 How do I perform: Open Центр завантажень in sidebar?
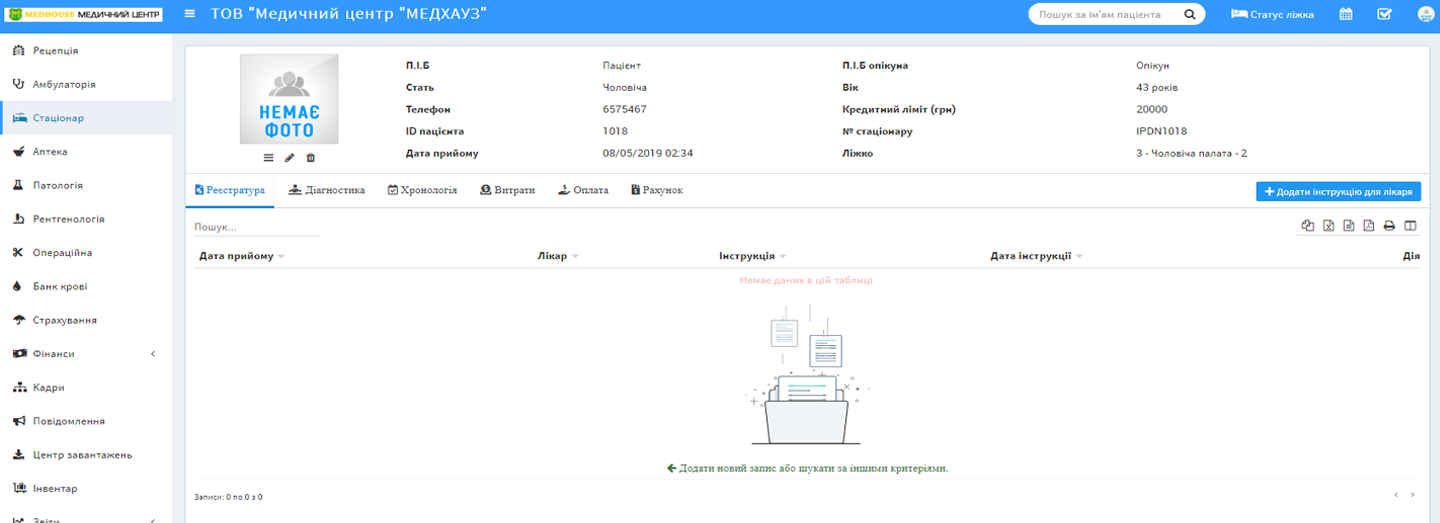(86, 455)
